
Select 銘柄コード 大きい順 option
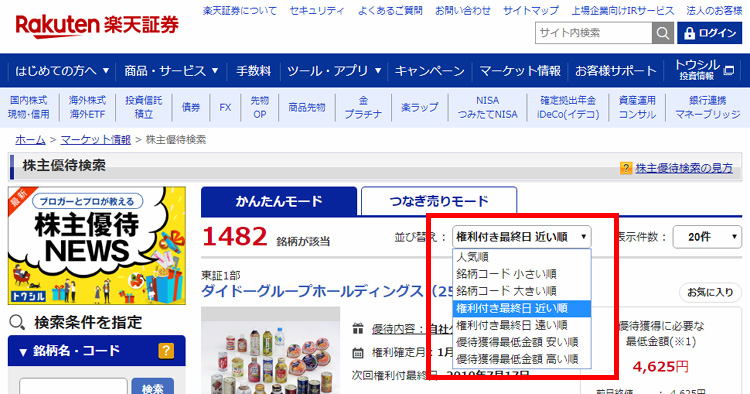click(x=521, y=291)
